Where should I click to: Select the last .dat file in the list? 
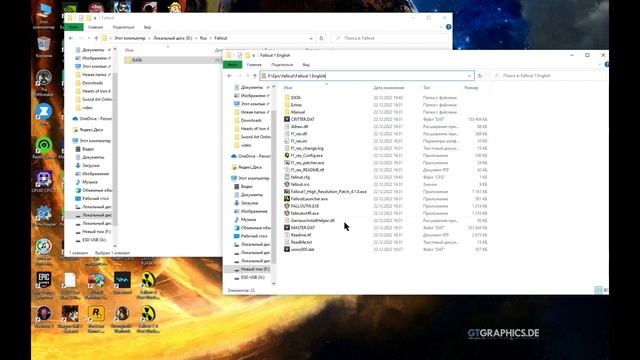pyautogui.click(x=302, y=249)
